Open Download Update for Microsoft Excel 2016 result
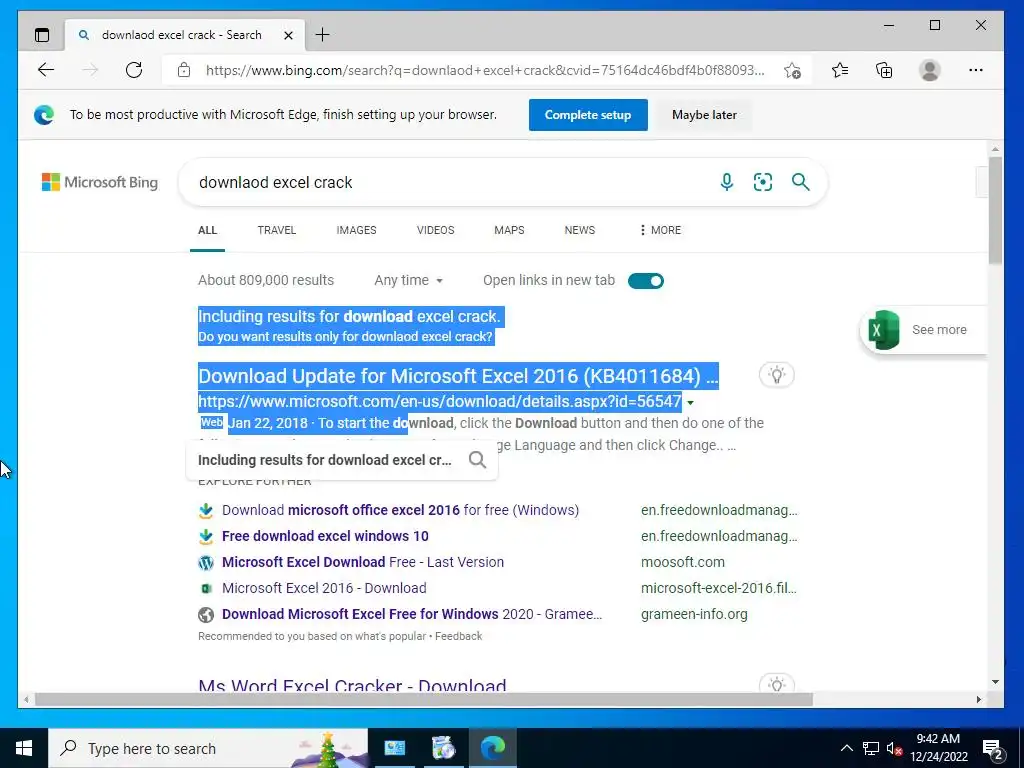This screenshot has width=1024, height=768. coord(458,376)
